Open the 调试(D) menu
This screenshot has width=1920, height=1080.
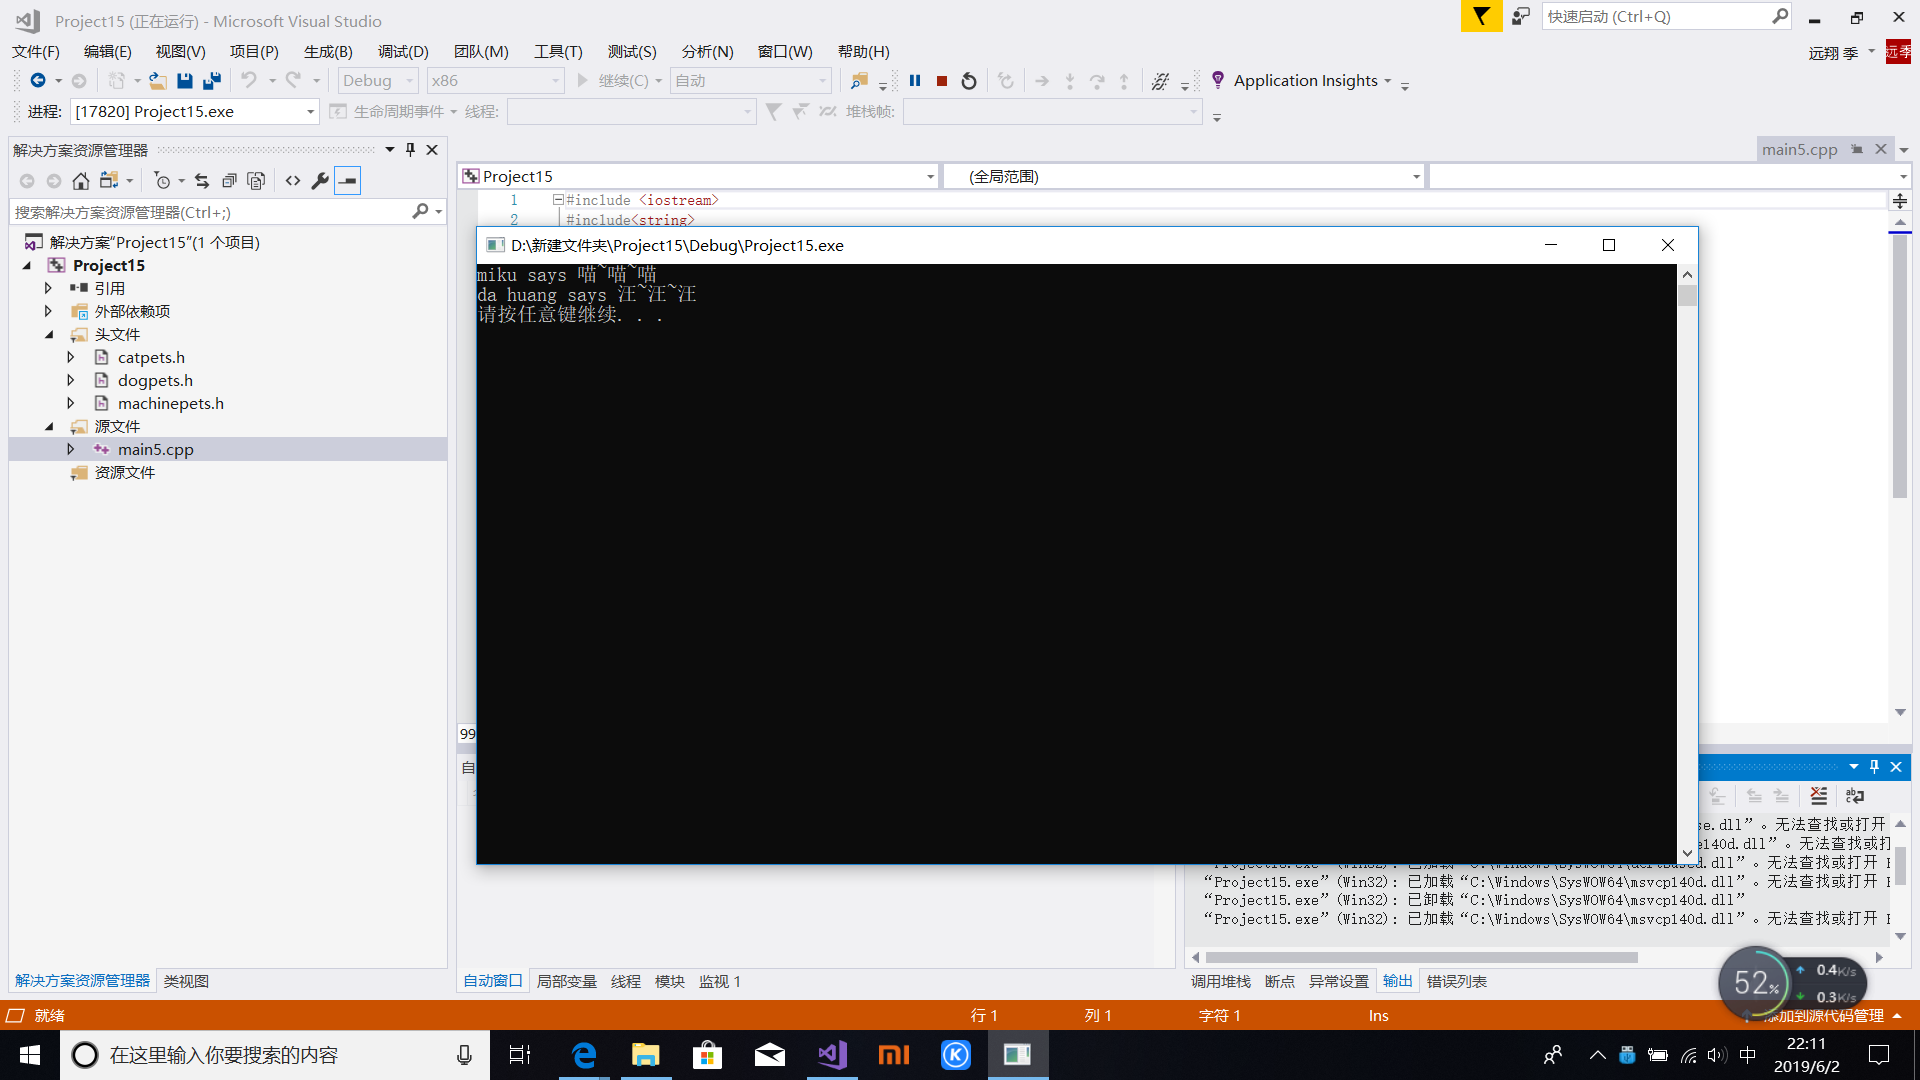402,51
